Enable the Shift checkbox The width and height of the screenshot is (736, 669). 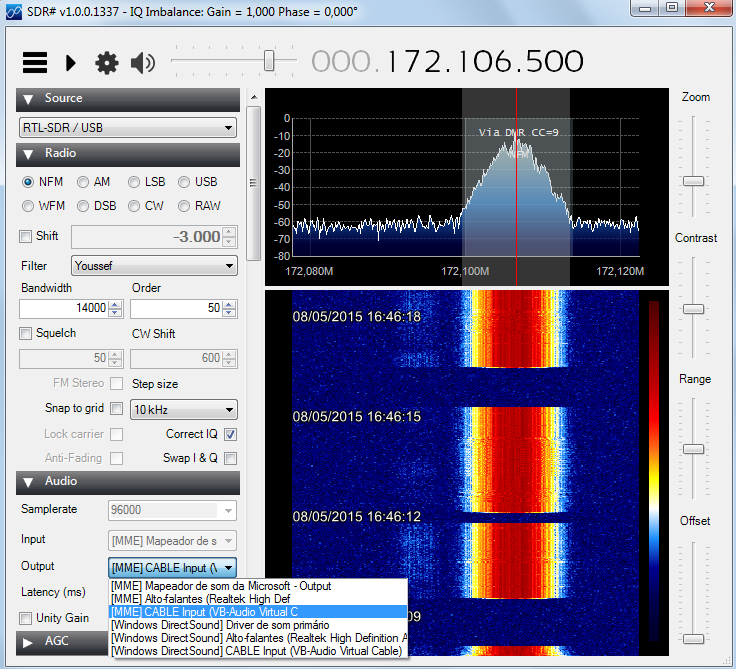pyautogui.click(x=25, y=236)
